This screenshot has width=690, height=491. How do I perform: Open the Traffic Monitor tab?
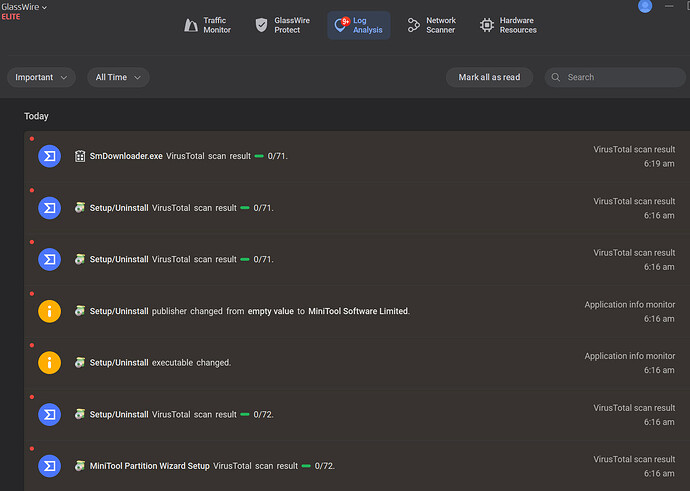(207, 25)
